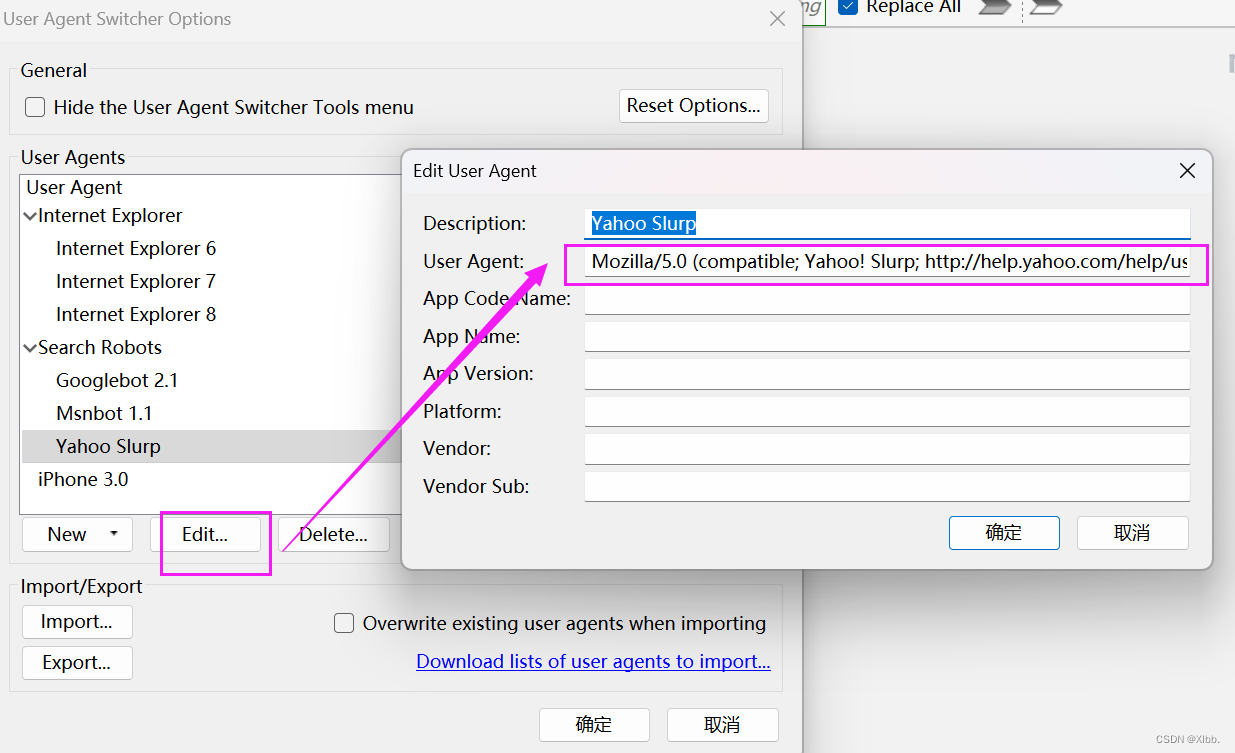Confirm options with bottom 确定 button
1235x753 pixels.
[594, 724]
